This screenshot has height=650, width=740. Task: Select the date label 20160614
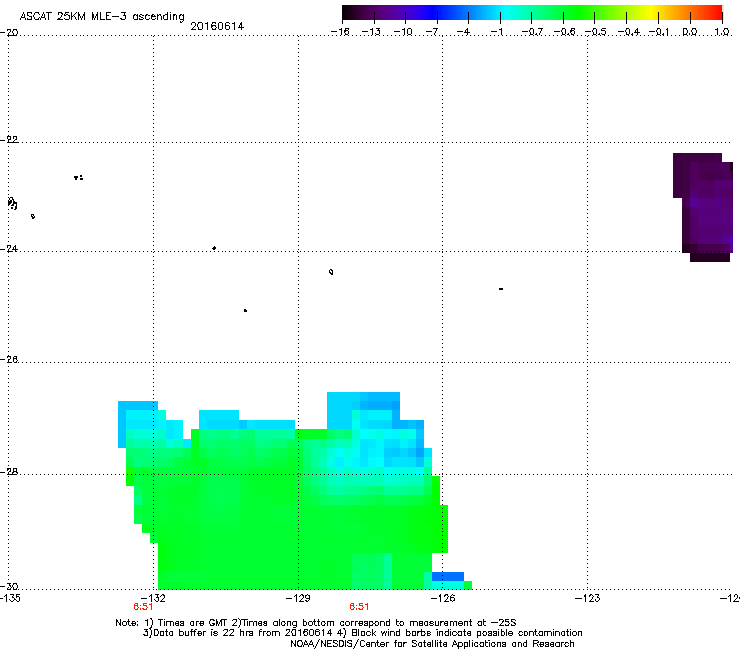(217, 26)
